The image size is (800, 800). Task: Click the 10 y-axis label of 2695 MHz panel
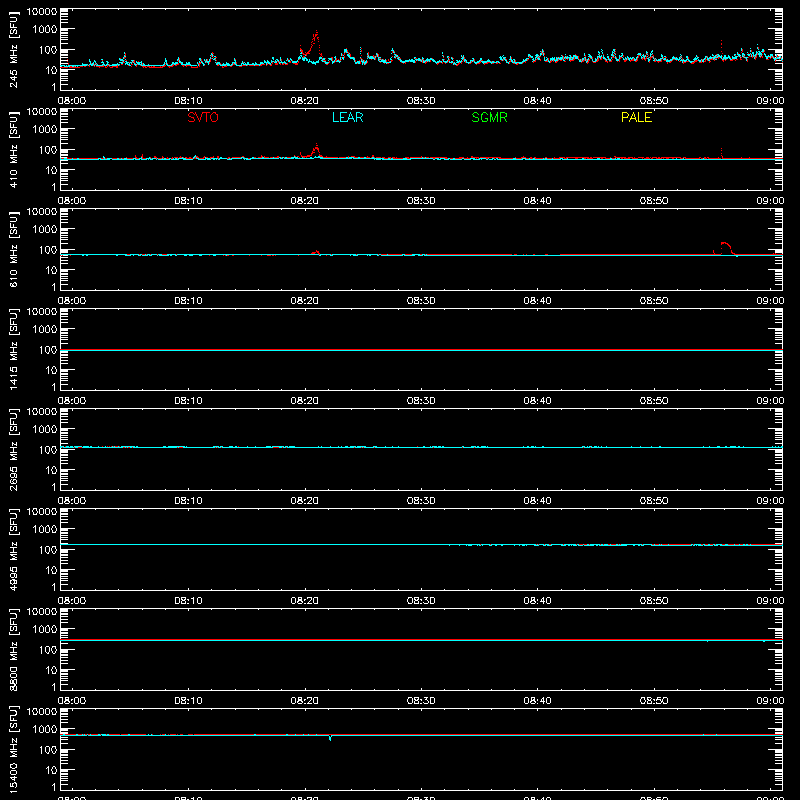click(51, 470)
